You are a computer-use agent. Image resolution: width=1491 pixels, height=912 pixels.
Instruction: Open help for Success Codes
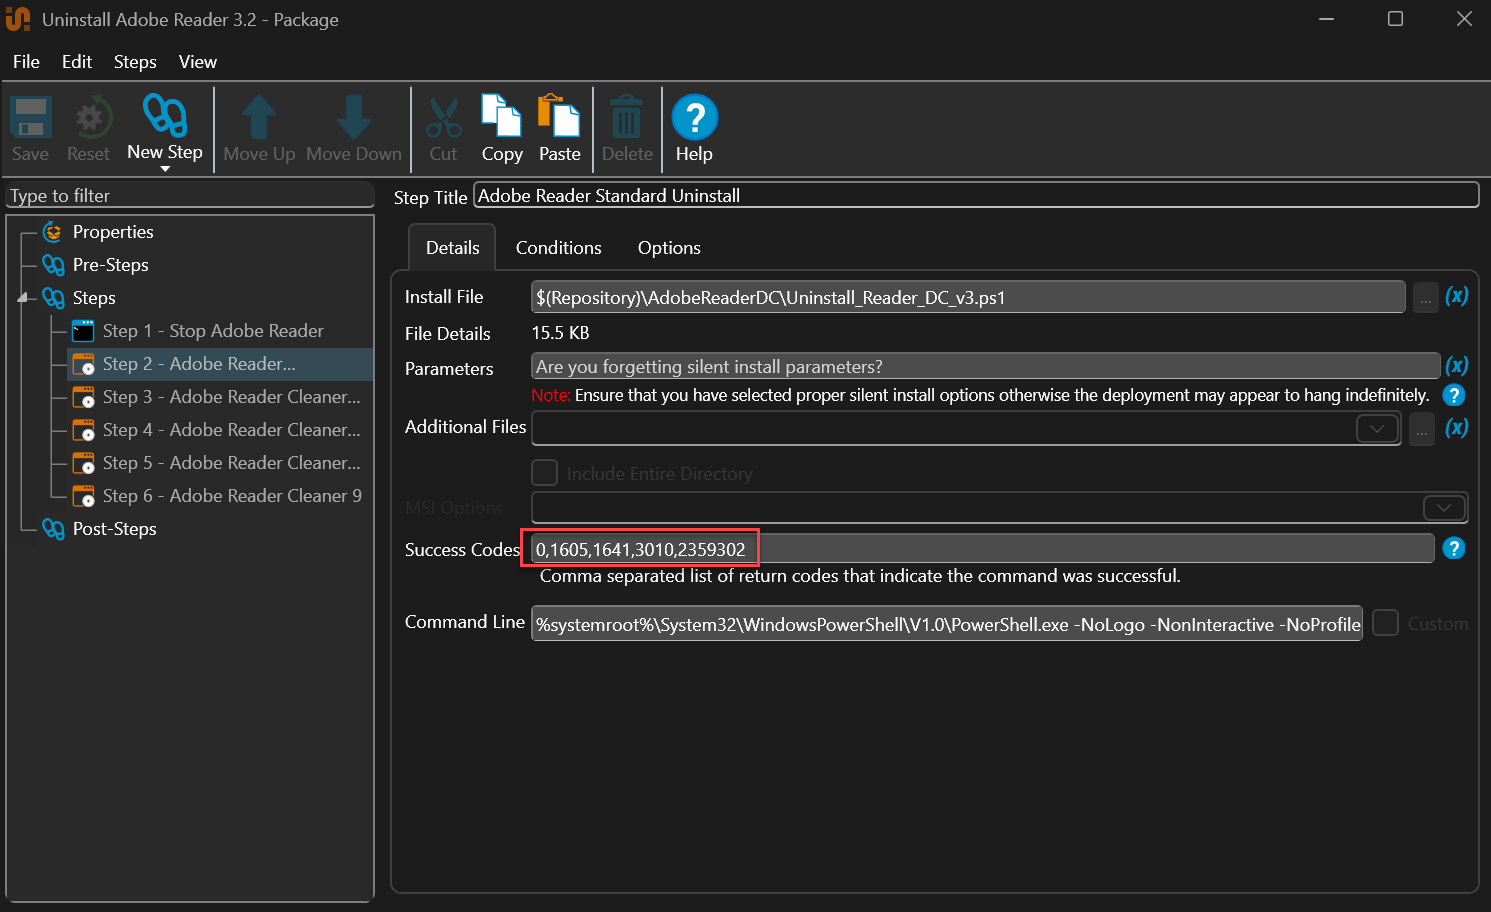coord(1454,548)
